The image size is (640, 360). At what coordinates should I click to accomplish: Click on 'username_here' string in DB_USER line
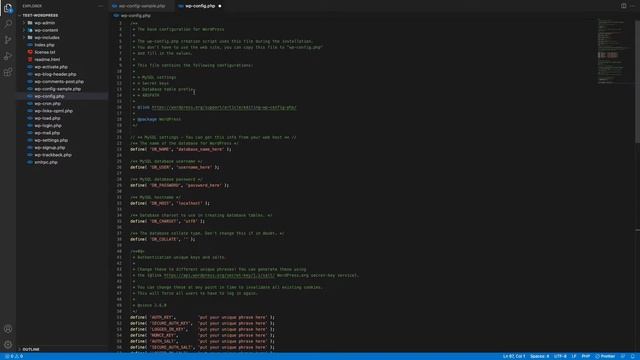point(194,167)
